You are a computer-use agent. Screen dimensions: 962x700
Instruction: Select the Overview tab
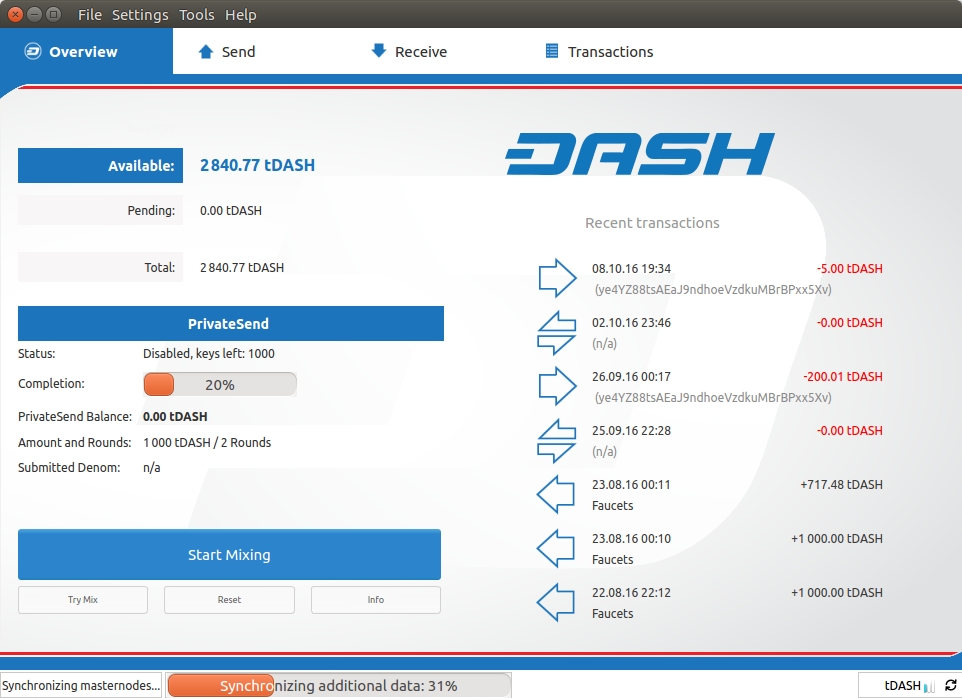87,52
